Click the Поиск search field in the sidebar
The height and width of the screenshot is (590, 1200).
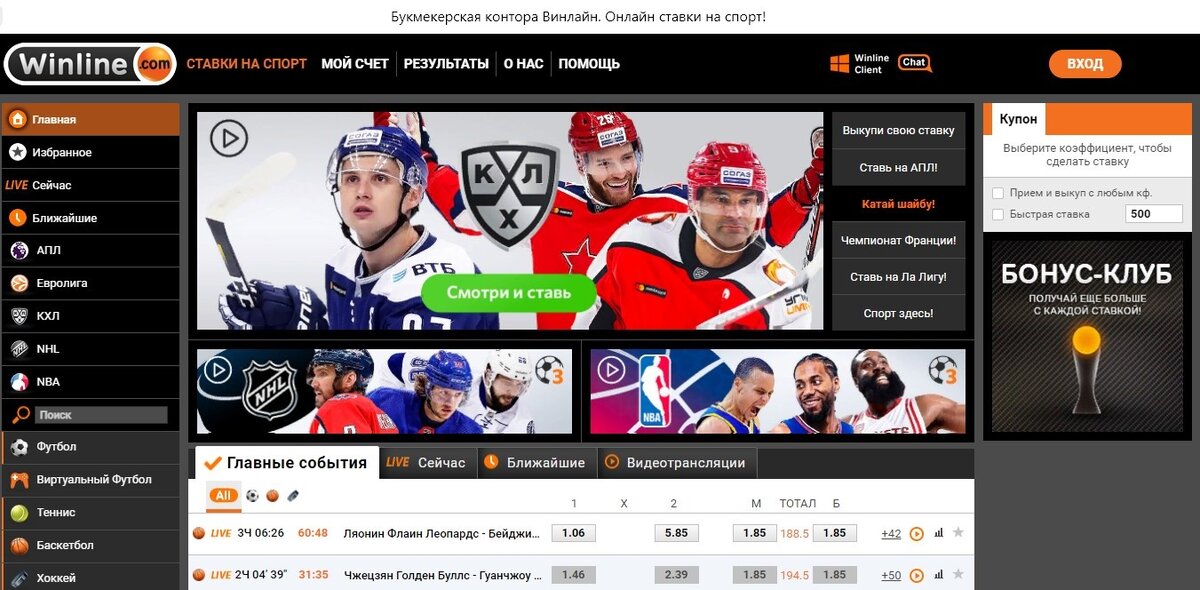point(101,414)
